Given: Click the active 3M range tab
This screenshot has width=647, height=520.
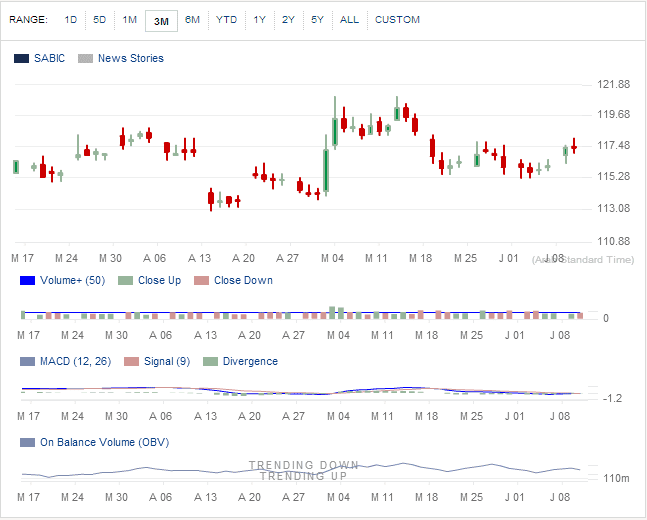Looking at the screenshot, I should point(161,20).
